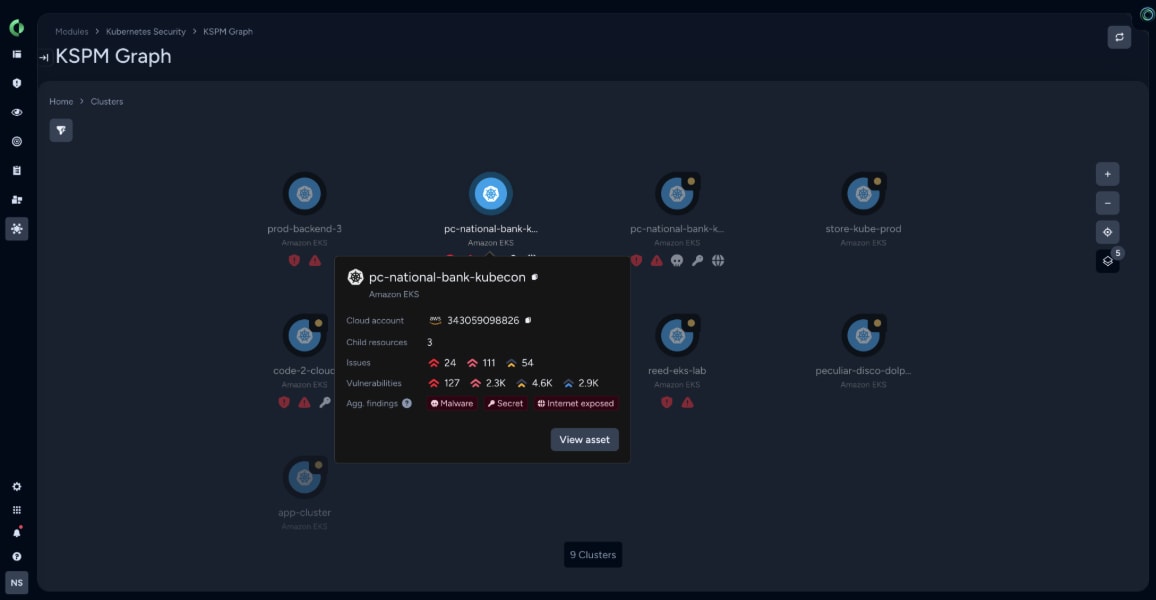The image size is (1156, 600).
Task: Click the View asset button
Action: click(x=585, y=439)
